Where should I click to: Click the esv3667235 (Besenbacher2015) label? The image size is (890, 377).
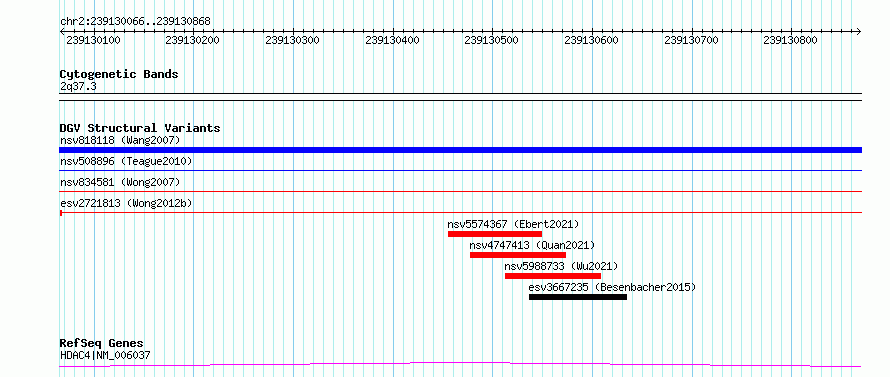pos(612,287)
